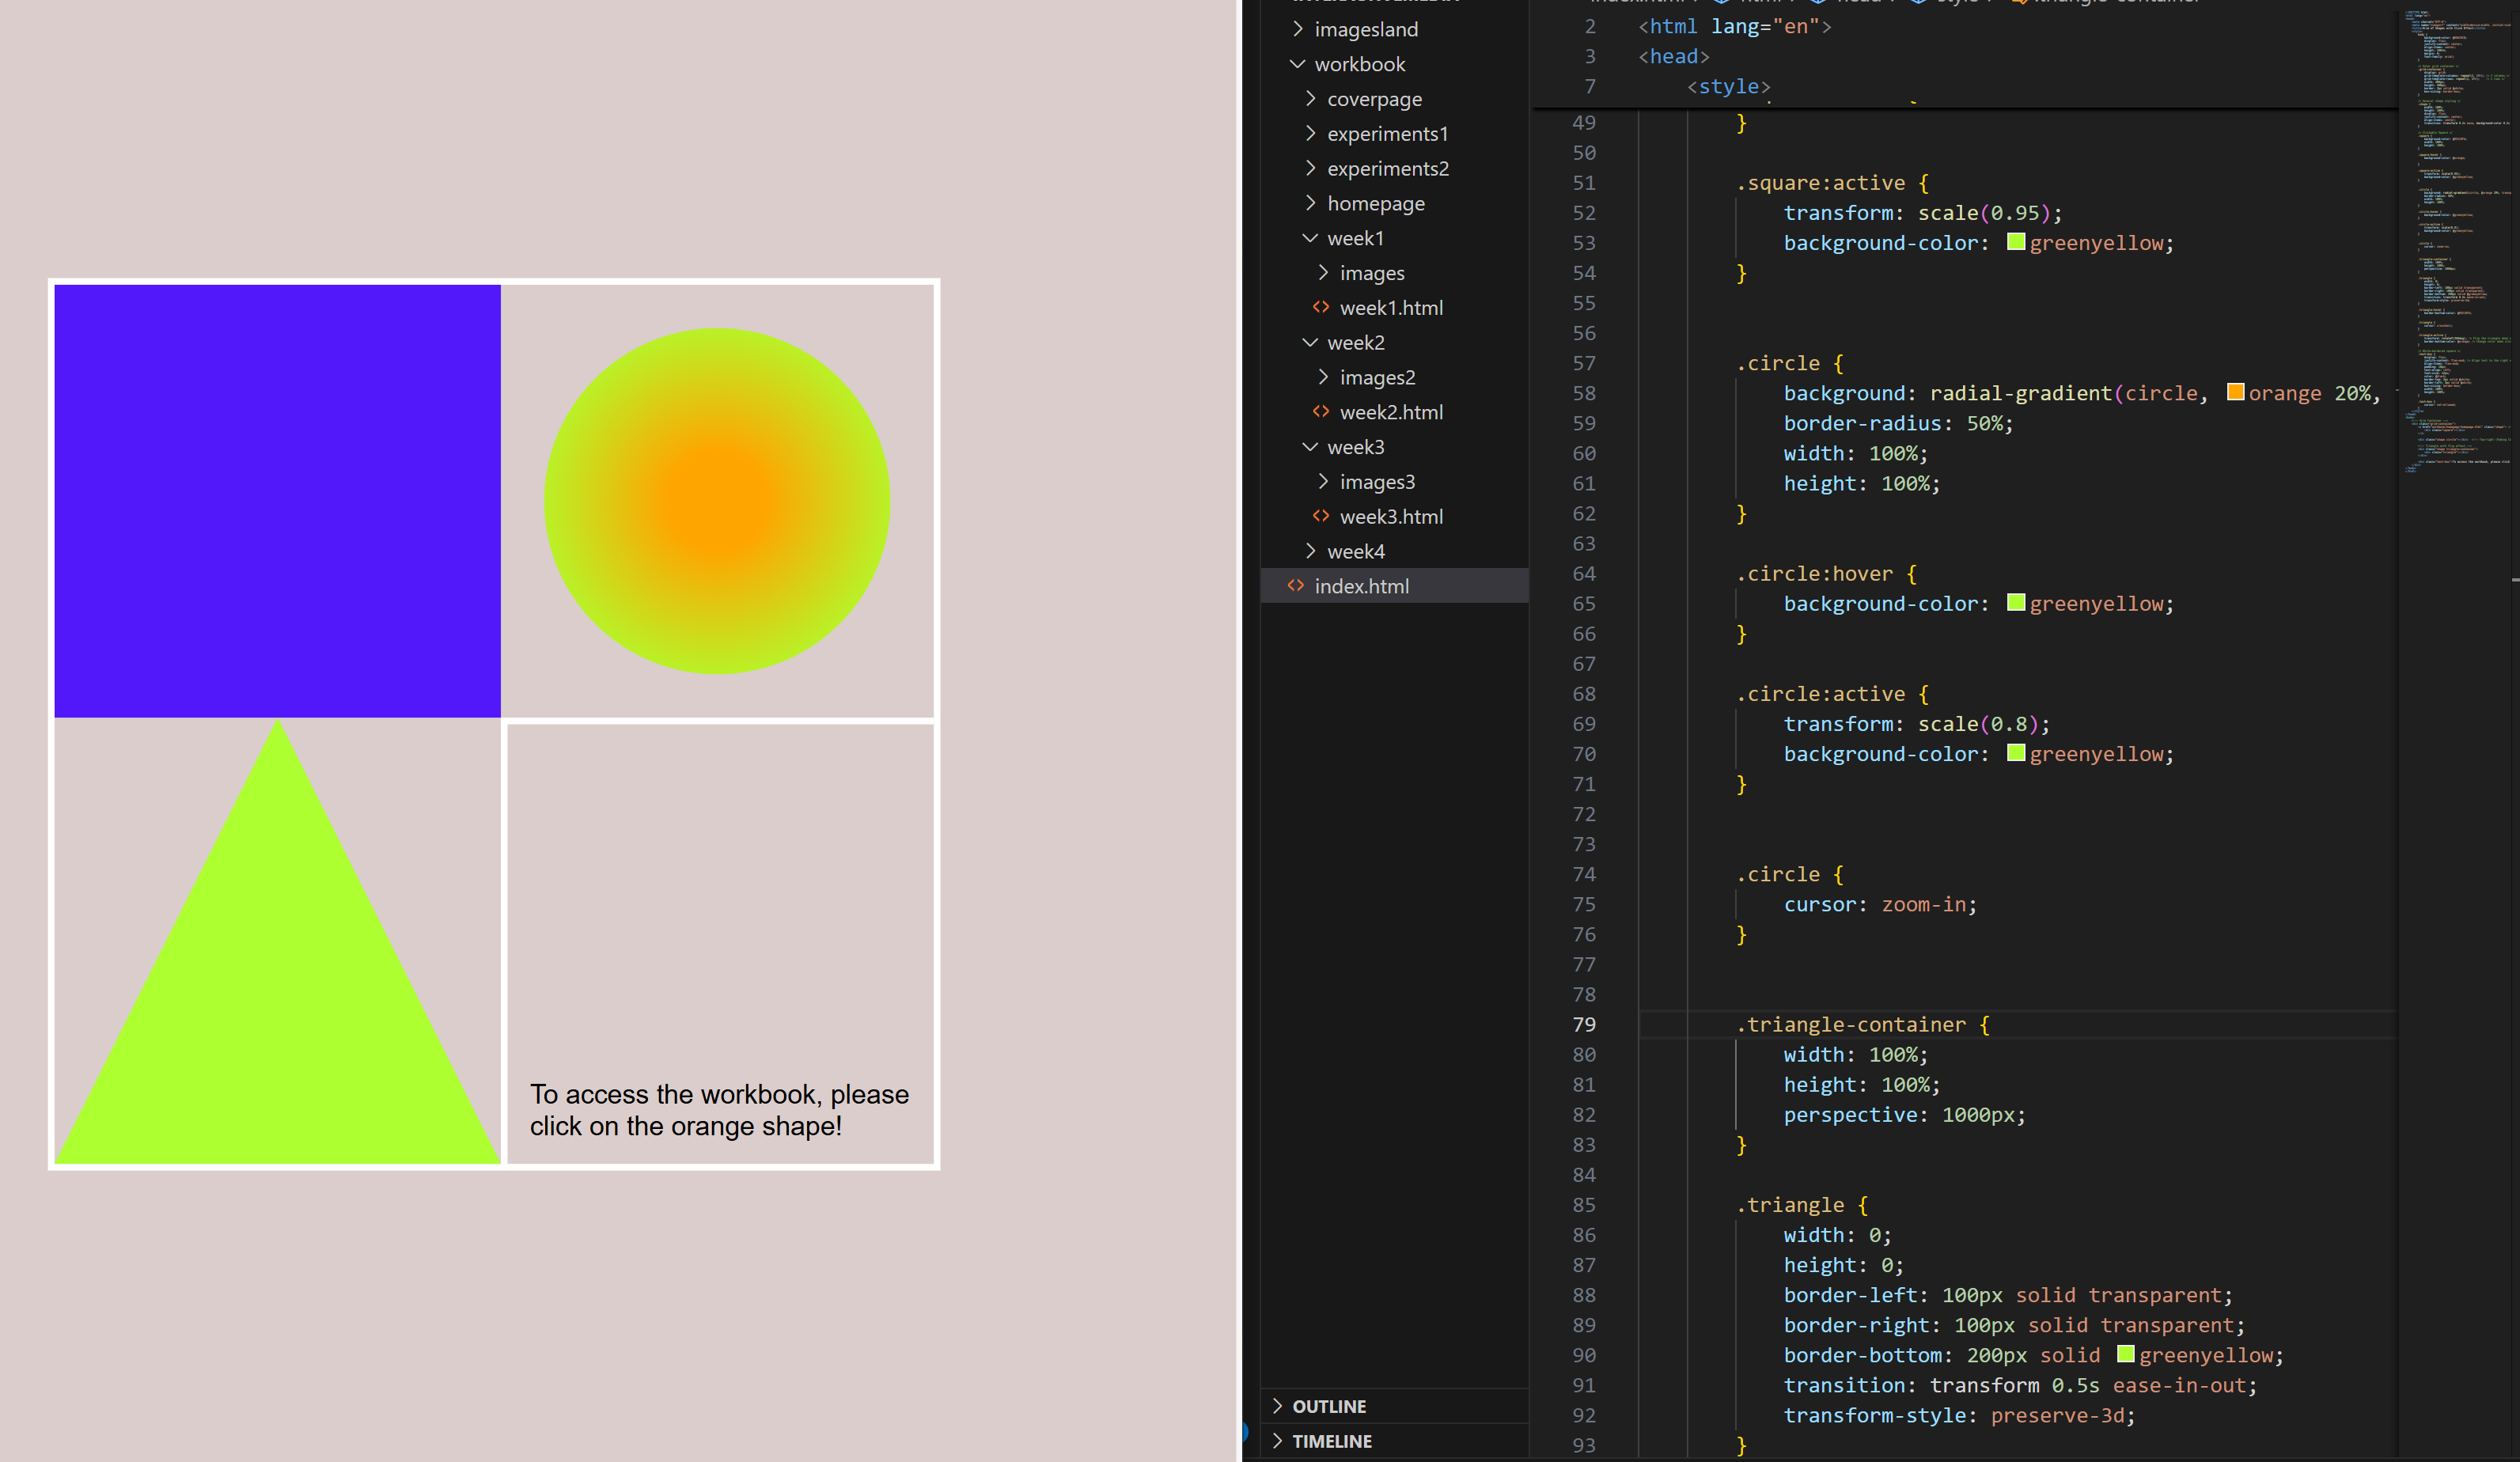Viewport: 2520px width, 1462px height.
Task: Click the HTML file icon beside week1.html
Action: coord(1321,307)
